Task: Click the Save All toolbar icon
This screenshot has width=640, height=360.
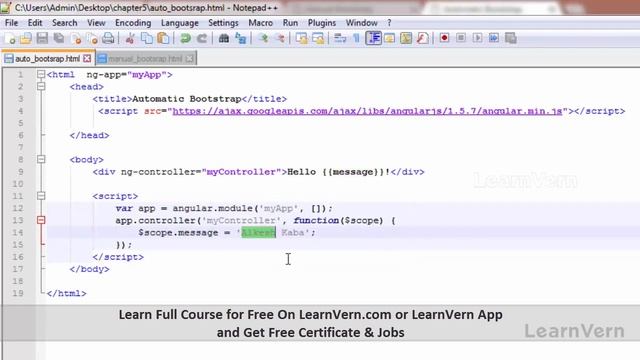Action: [x=59, y=38]
